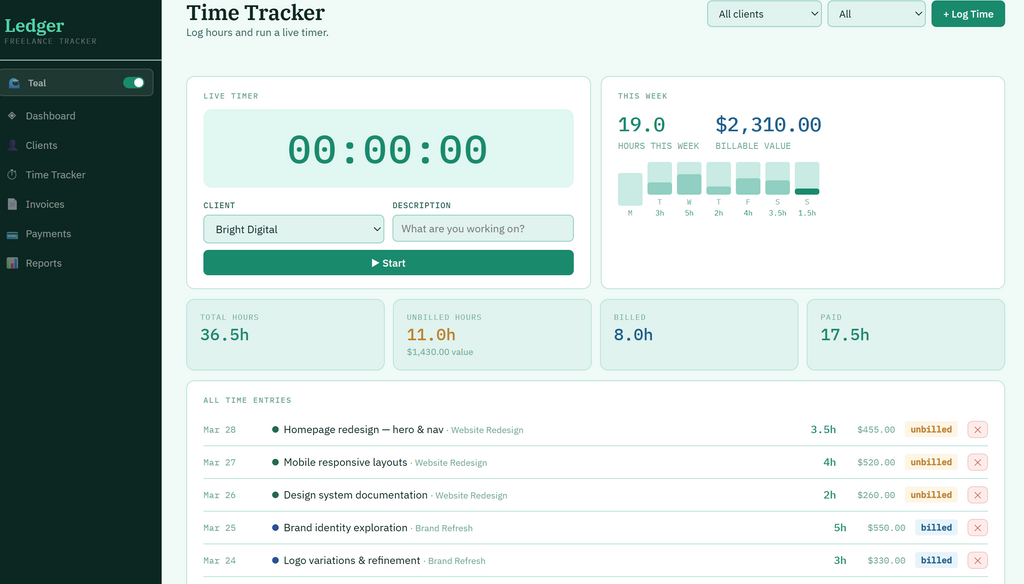Click the billed badge on Mar 24 entry
Screen dimensions: 1024x584
click(x=936, y=560)
